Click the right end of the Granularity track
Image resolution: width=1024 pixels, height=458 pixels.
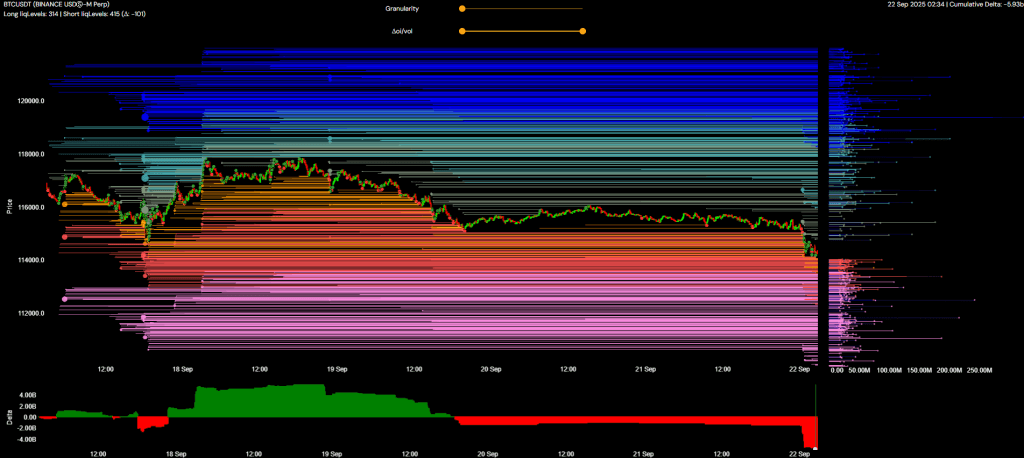(x=581, y=8)
